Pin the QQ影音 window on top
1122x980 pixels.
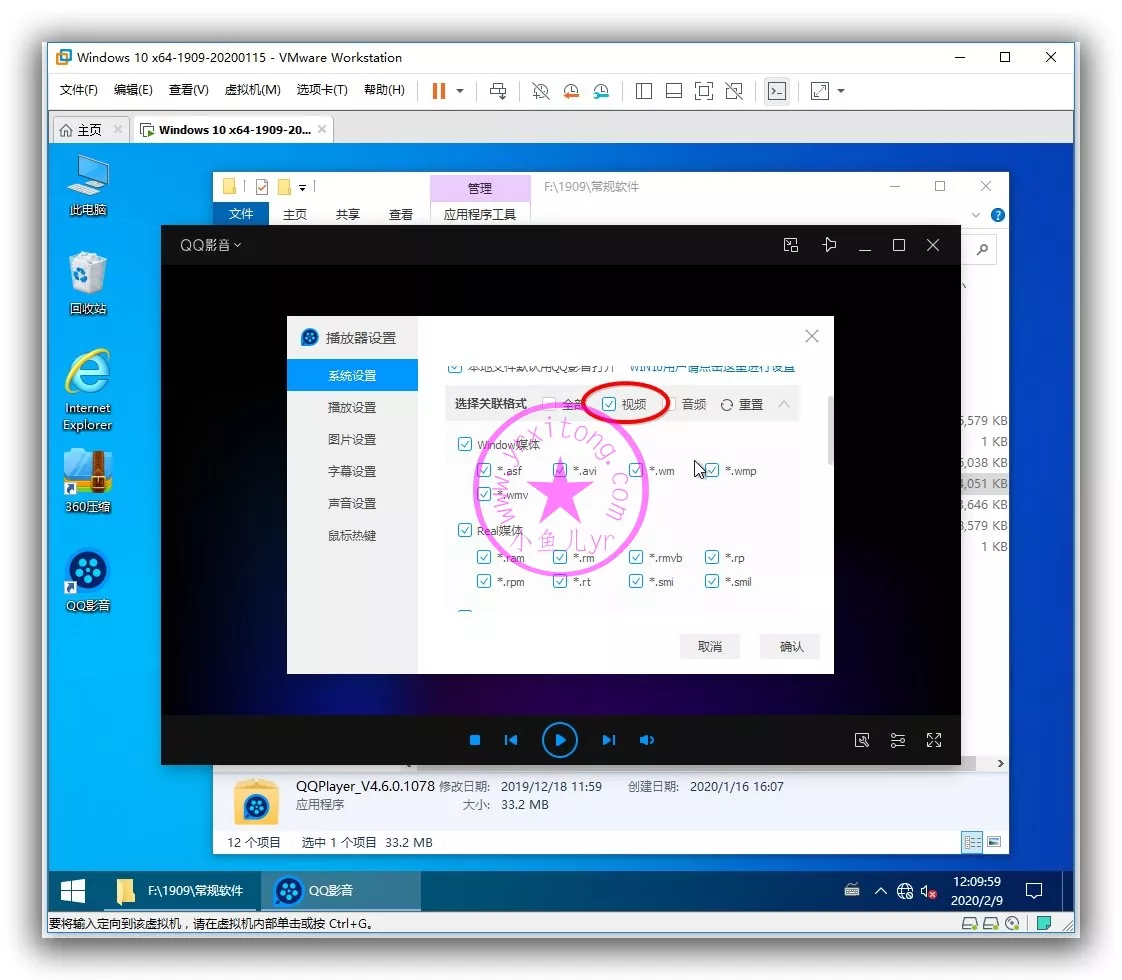pos(829,245)
